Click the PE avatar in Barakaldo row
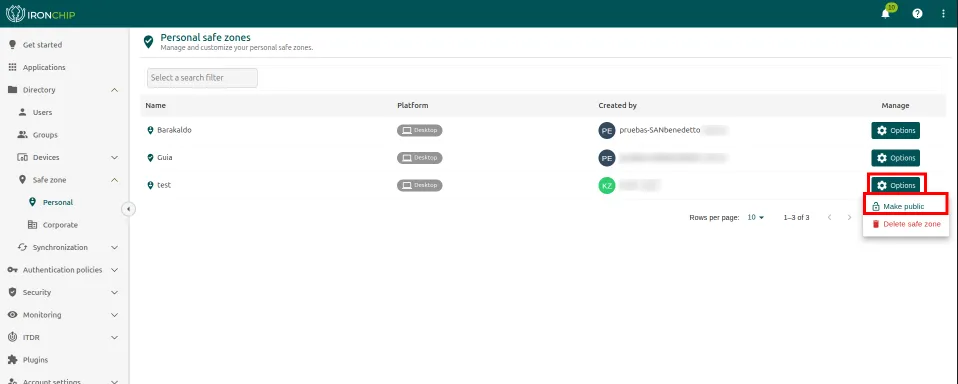 click(607, 131)
